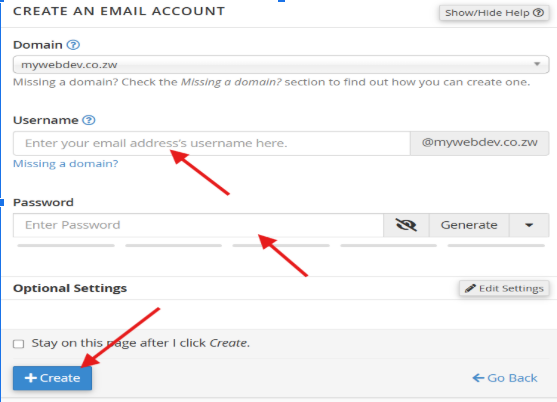Click the left arrow icon beside Go Back
Screen dimensions: 557x402
coord(478,378)
